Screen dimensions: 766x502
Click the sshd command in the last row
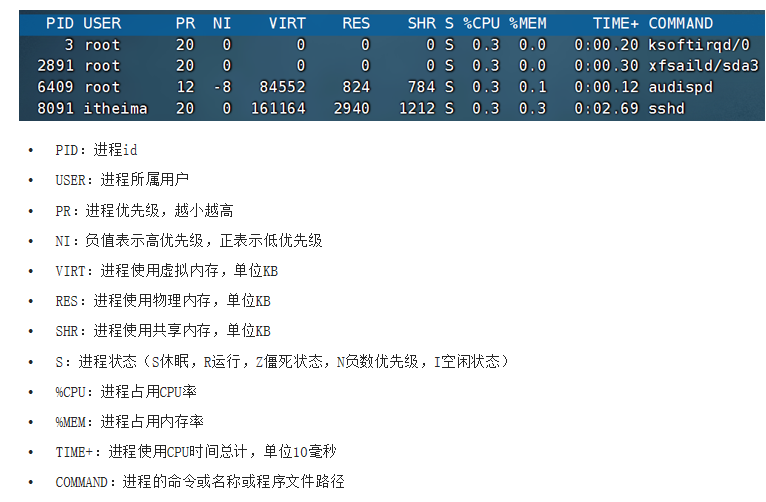(x=666, y=108)
